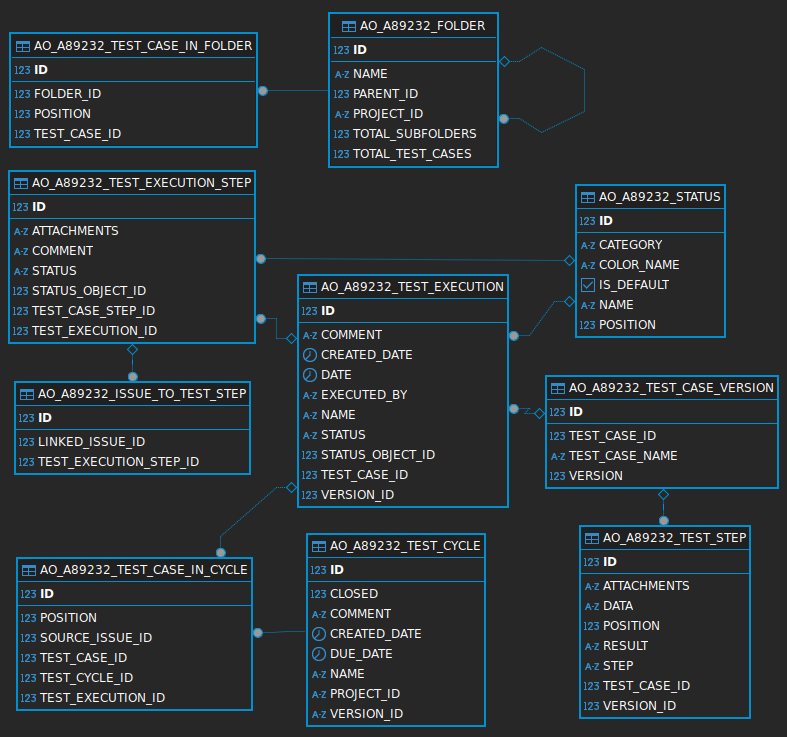Select TOTAL_TEST_CASES column in FOLDER table

[x=414, y=154]
